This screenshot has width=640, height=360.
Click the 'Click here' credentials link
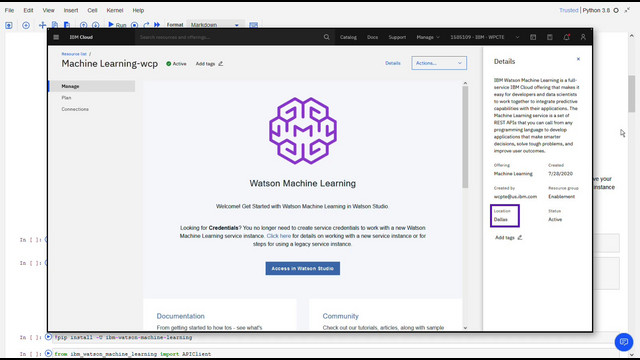point(279,236)
